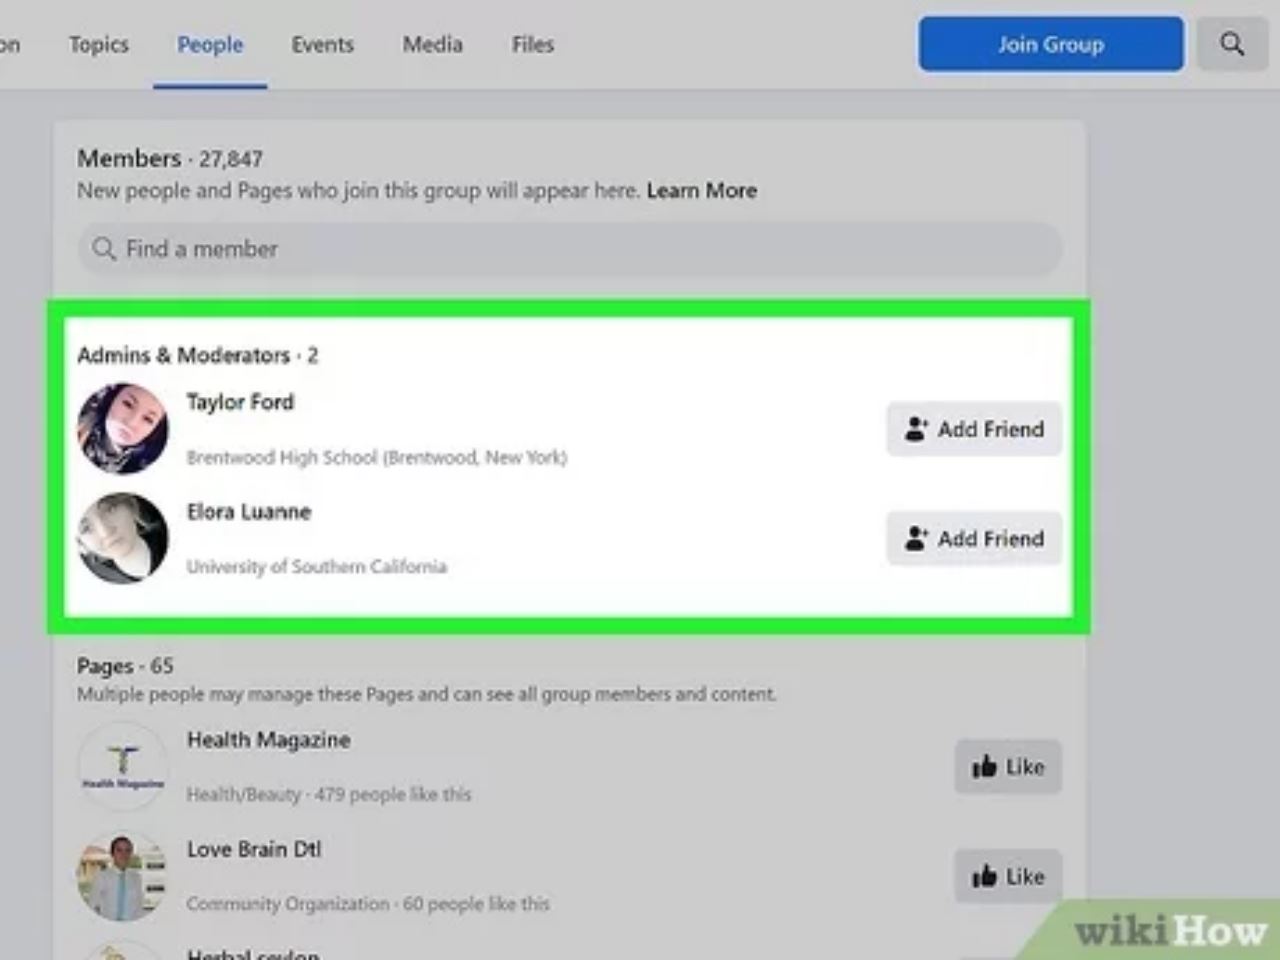Add Taylor Ford as a friend
The width and height of the screenshot is (1280, 960).
[974, 429]
